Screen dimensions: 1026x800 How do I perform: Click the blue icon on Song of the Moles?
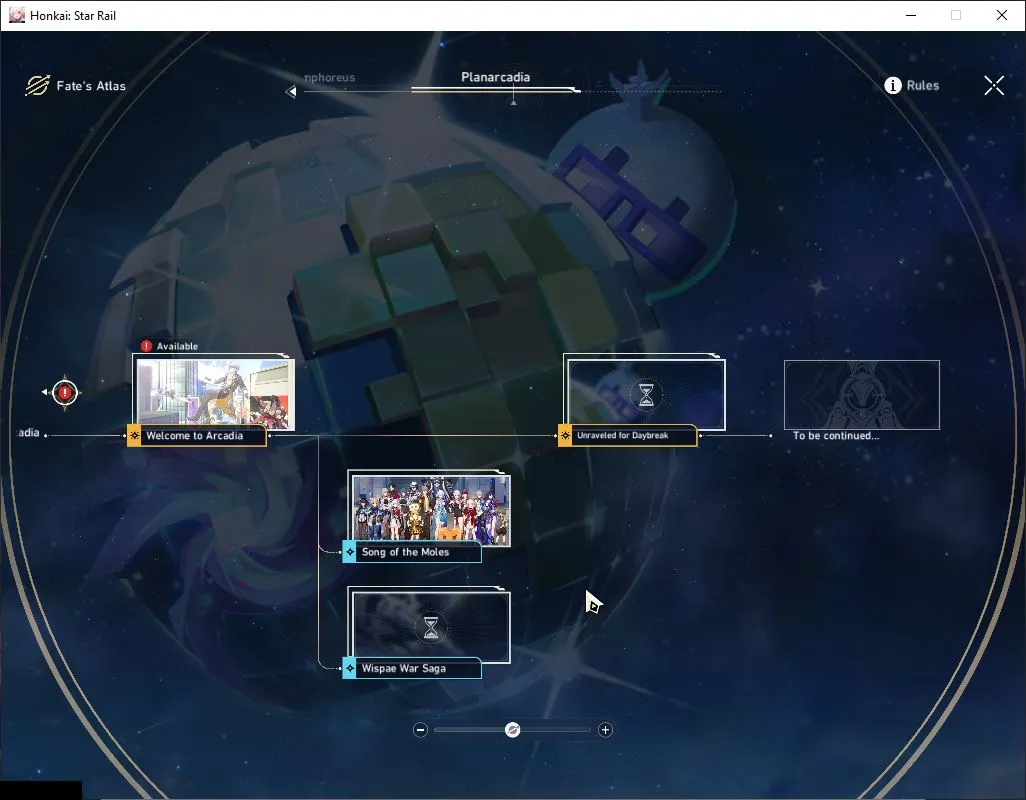350,552
